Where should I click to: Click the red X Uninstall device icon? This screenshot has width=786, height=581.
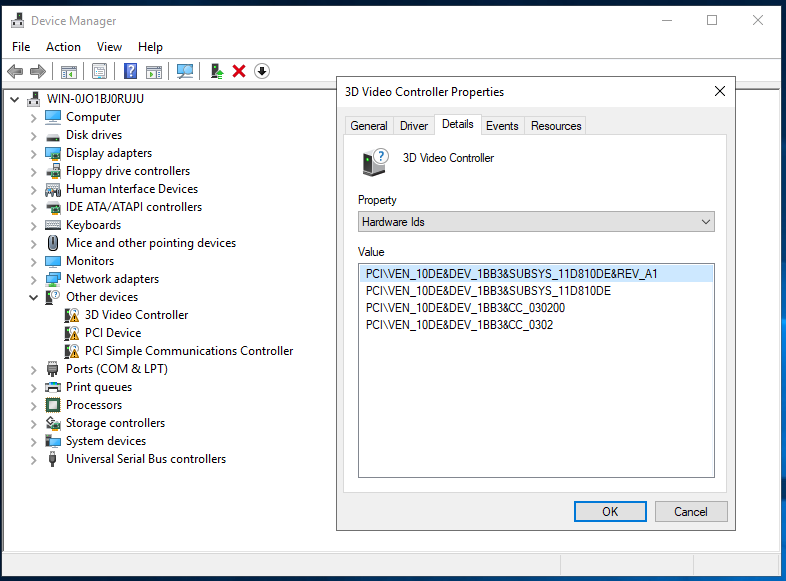(239, 71)
